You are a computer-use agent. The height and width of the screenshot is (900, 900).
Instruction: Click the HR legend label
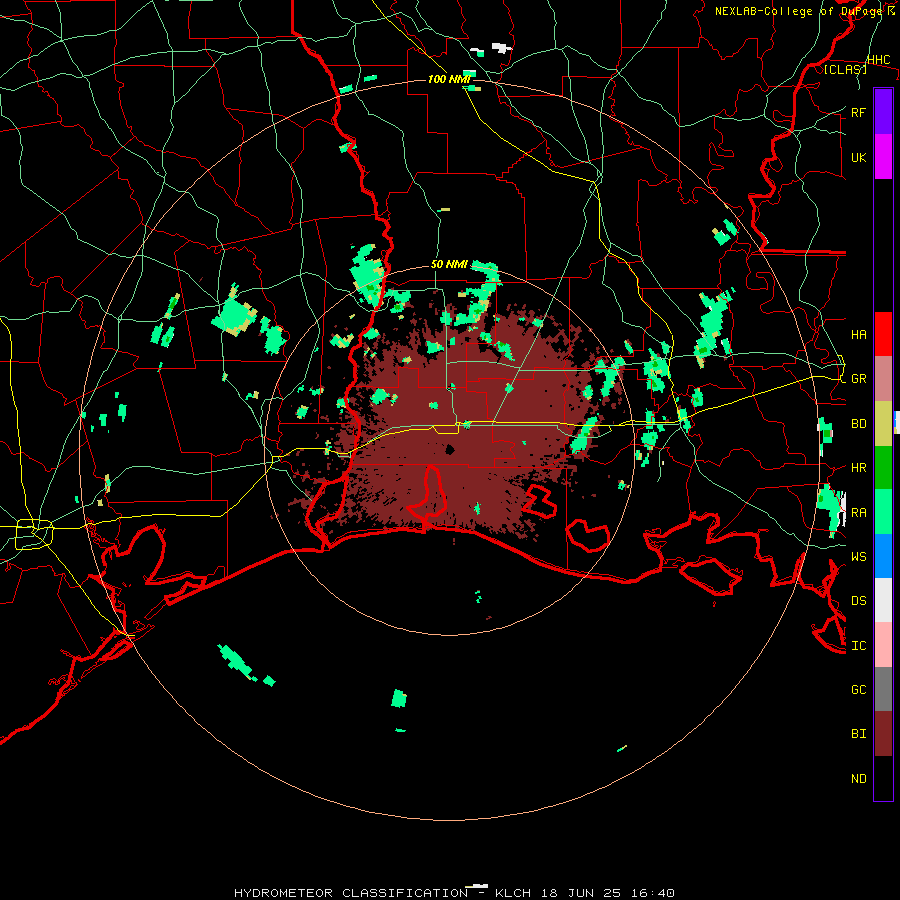(x=859, y=468)
